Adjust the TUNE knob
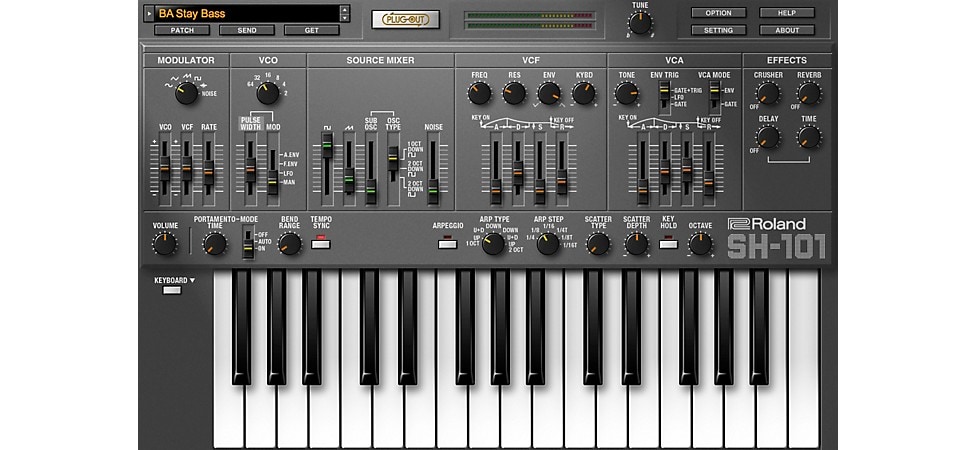This screenshot has height=450, width=976. click(640, 23)
